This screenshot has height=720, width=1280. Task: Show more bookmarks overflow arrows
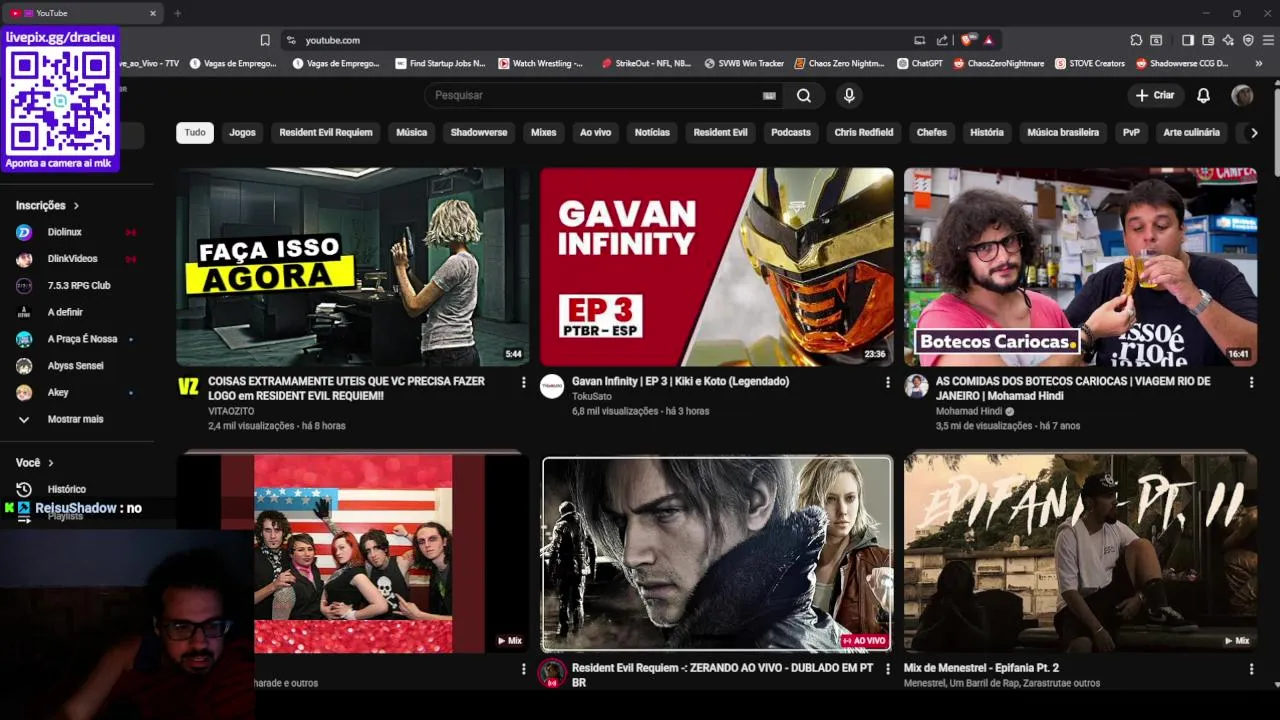(1258, 63)
